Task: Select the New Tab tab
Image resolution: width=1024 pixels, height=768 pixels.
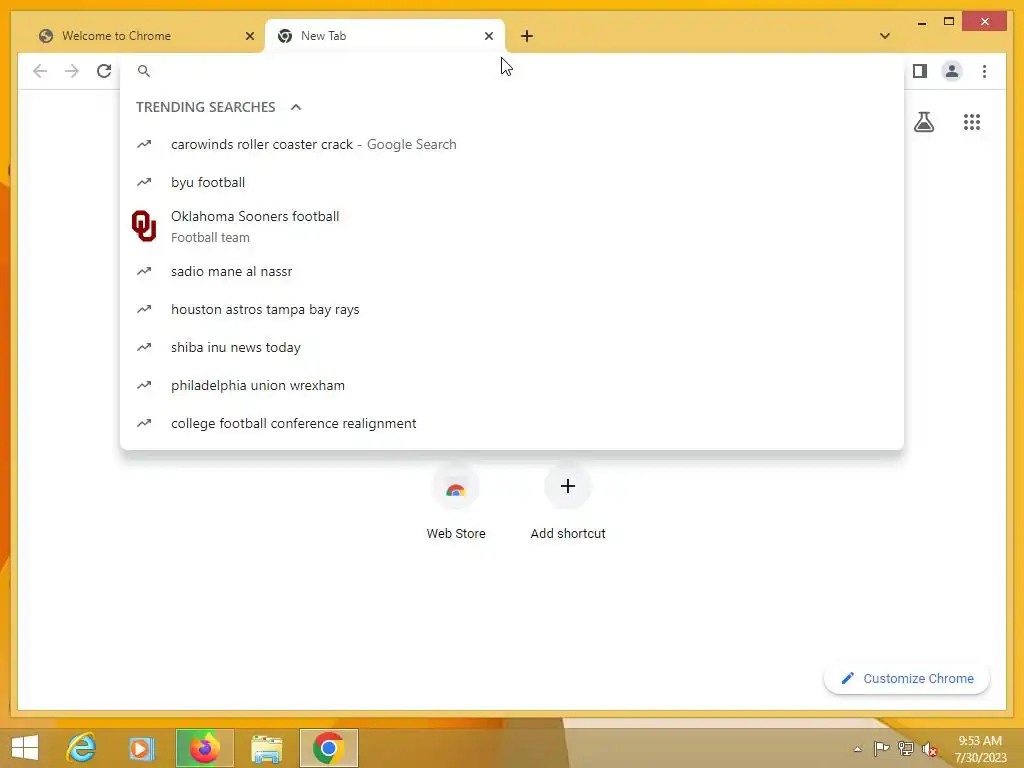Action: point(385,36)
